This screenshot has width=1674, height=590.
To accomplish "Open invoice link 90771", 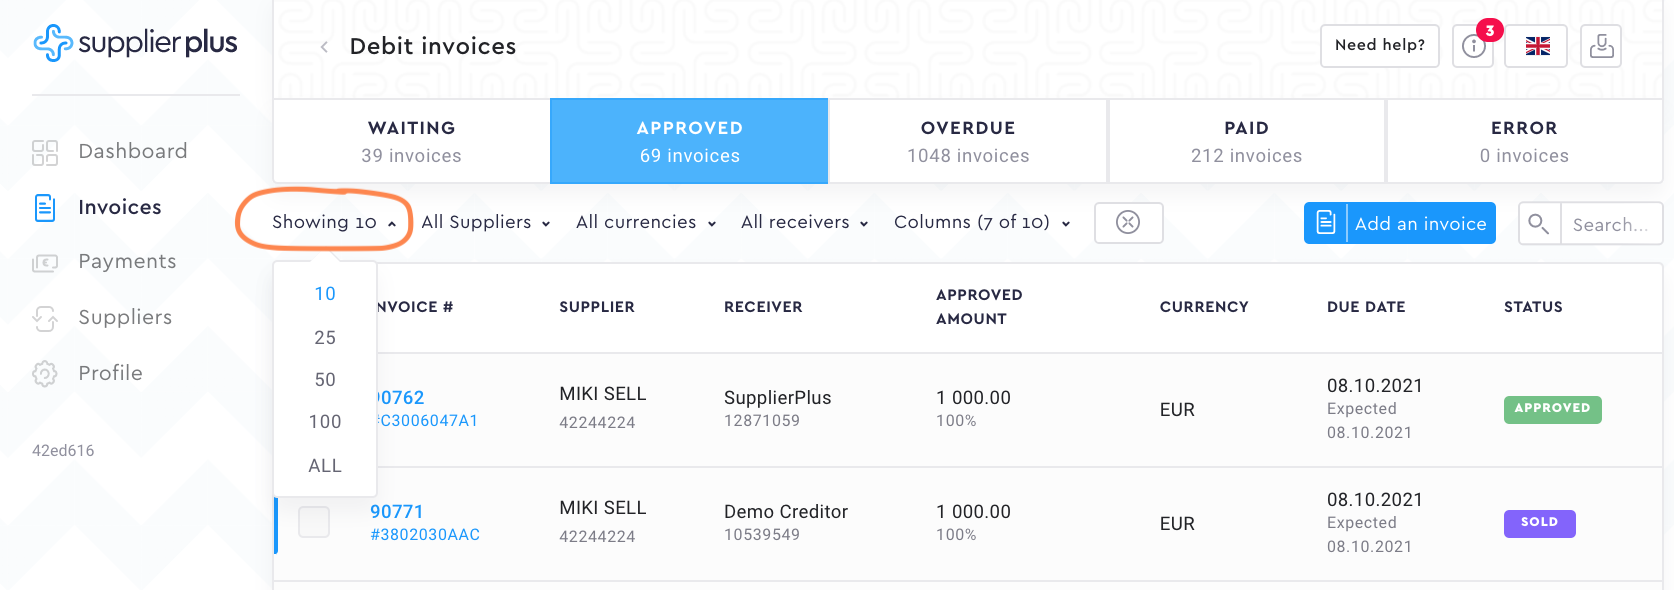I will pos(397,512).
